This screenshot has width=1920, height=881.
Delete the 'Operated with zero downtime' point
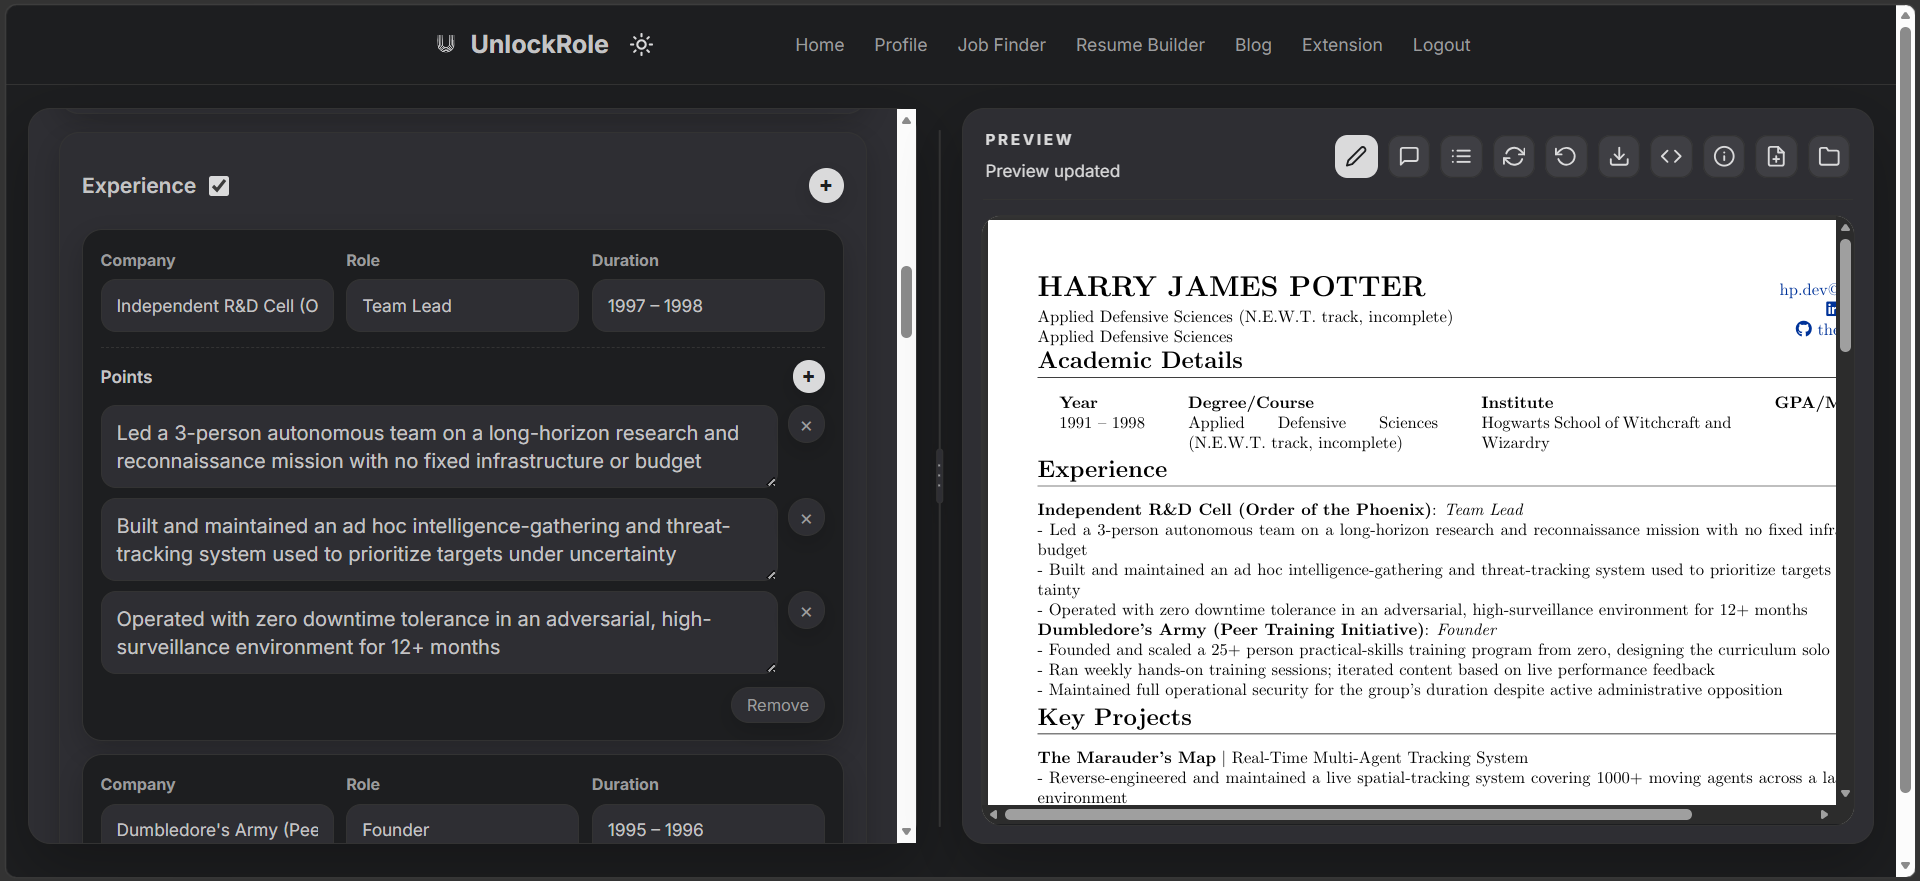click(806, 611)
